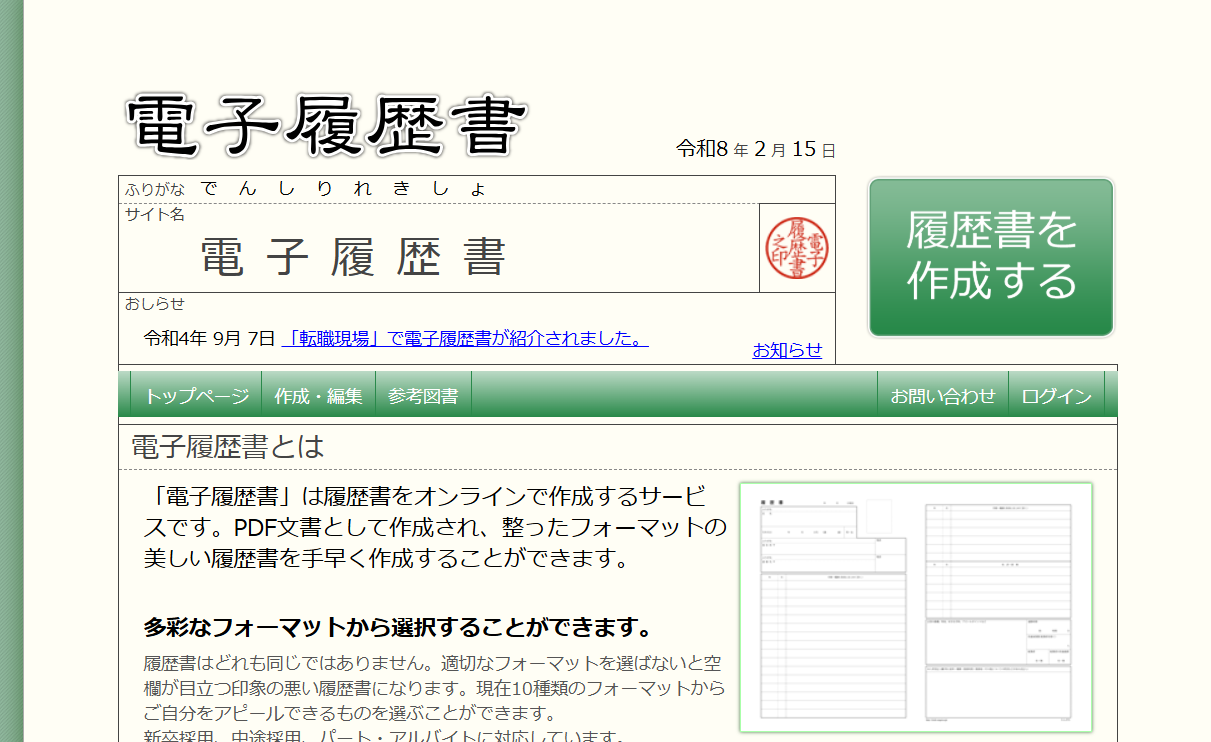Click the large site name text in the box
The height and width of the screenshot is (742, 1211).
pos(353,258)
